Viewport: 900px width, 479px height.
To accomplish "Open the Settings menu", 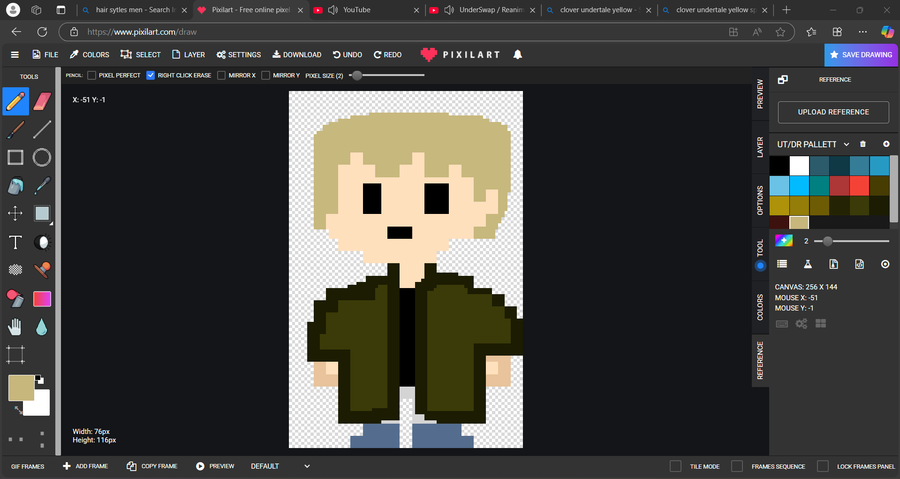I will coord(239,54).
